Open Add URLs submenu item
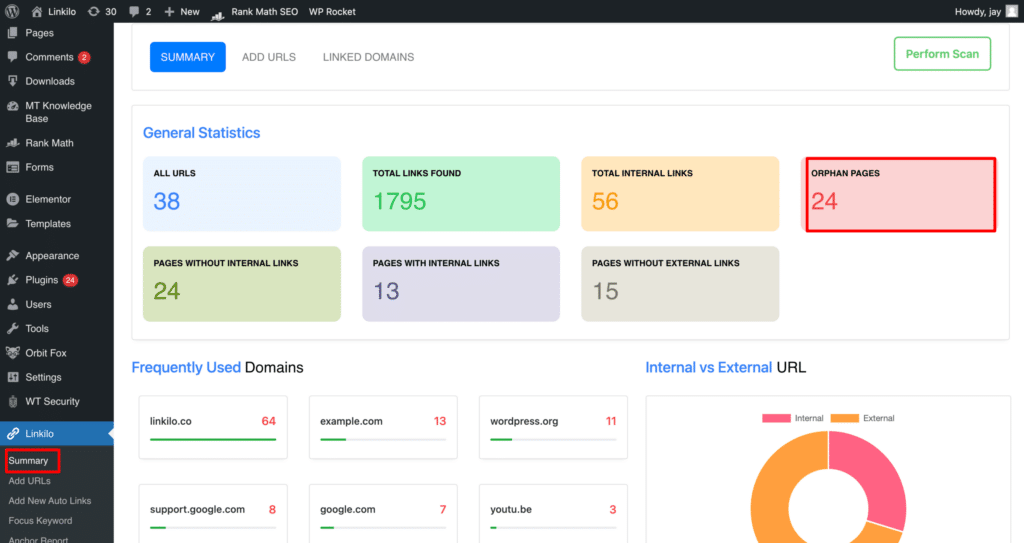 click(x=29, y=481)
